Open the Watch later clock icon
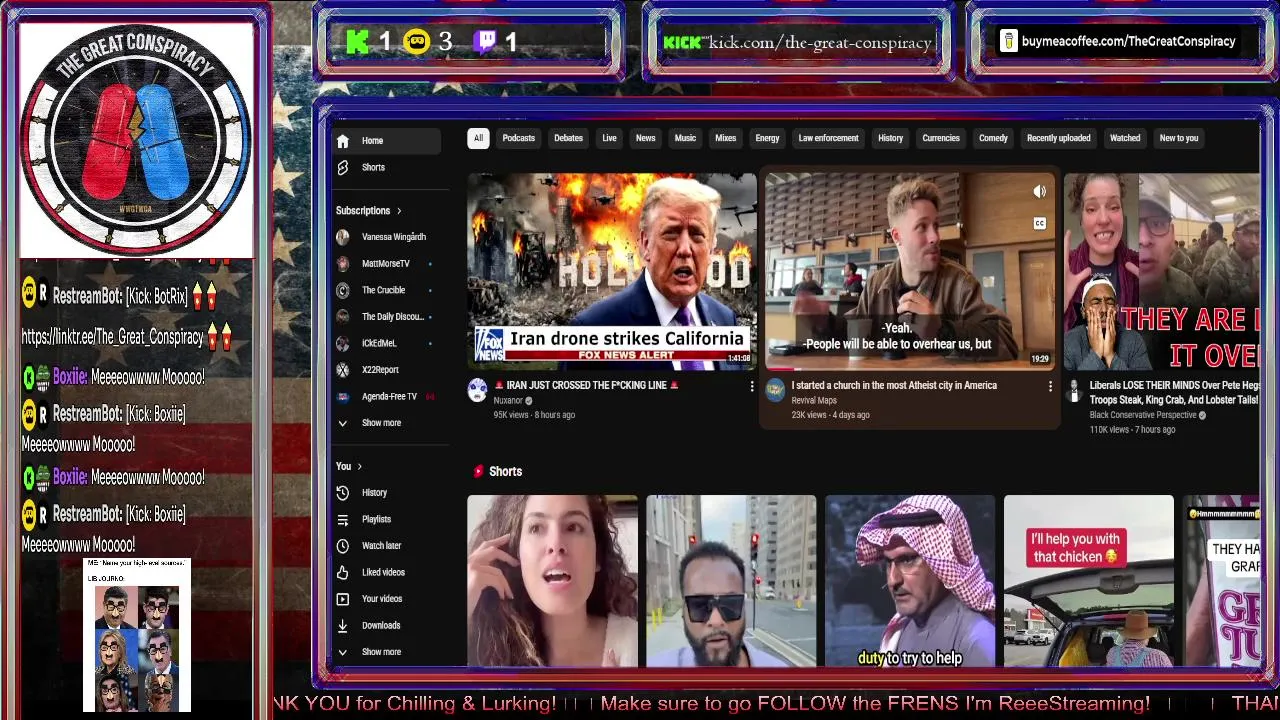This screenshot has height=720, width=1280. [x=343, y=546]
